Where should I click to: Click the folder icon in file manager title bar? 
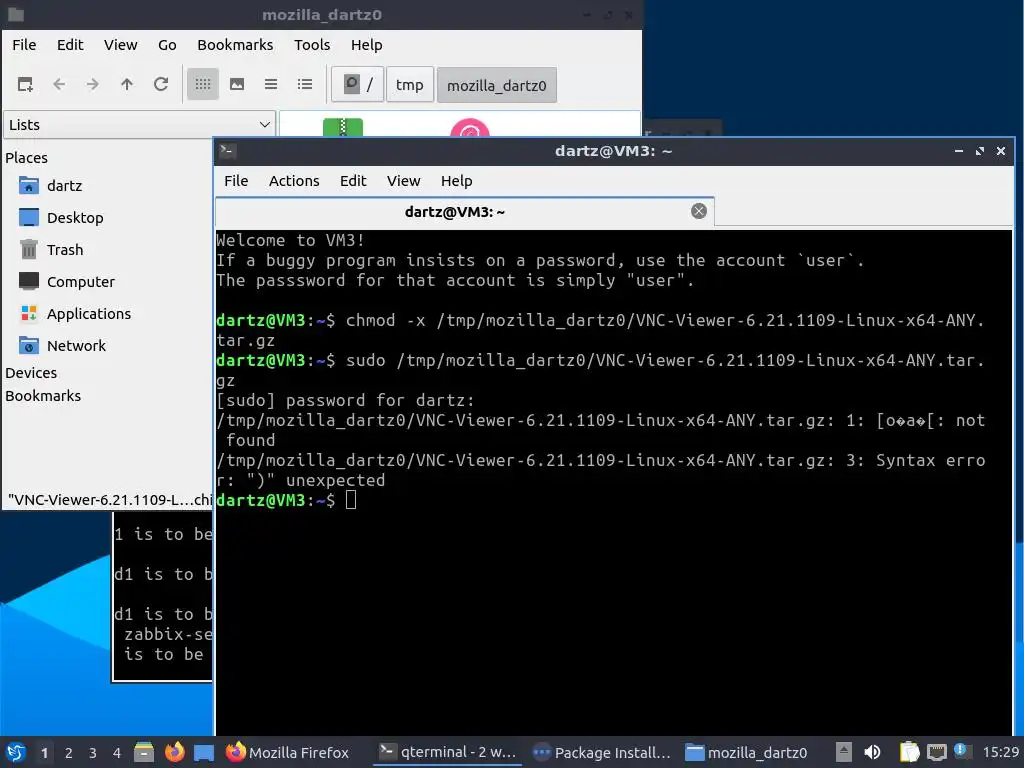click(16, 14)
